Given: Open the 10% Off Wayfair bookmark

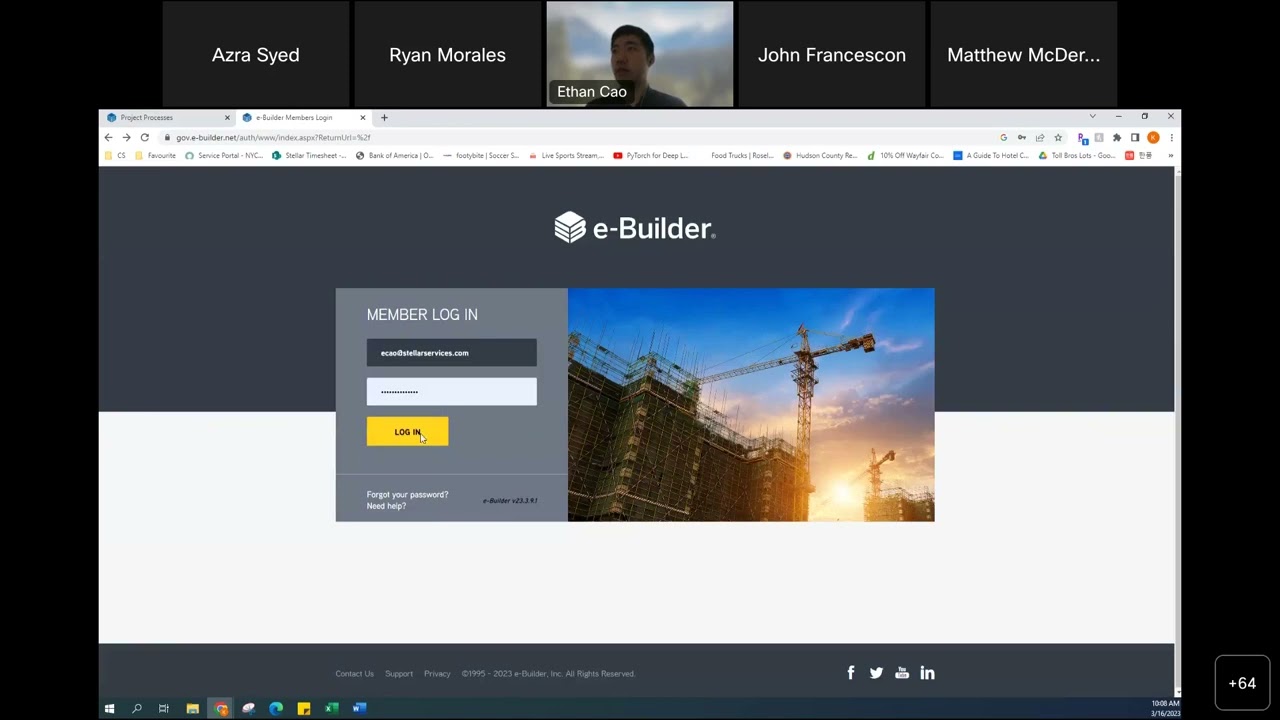Looking at the screenshot, I should 905,156.
